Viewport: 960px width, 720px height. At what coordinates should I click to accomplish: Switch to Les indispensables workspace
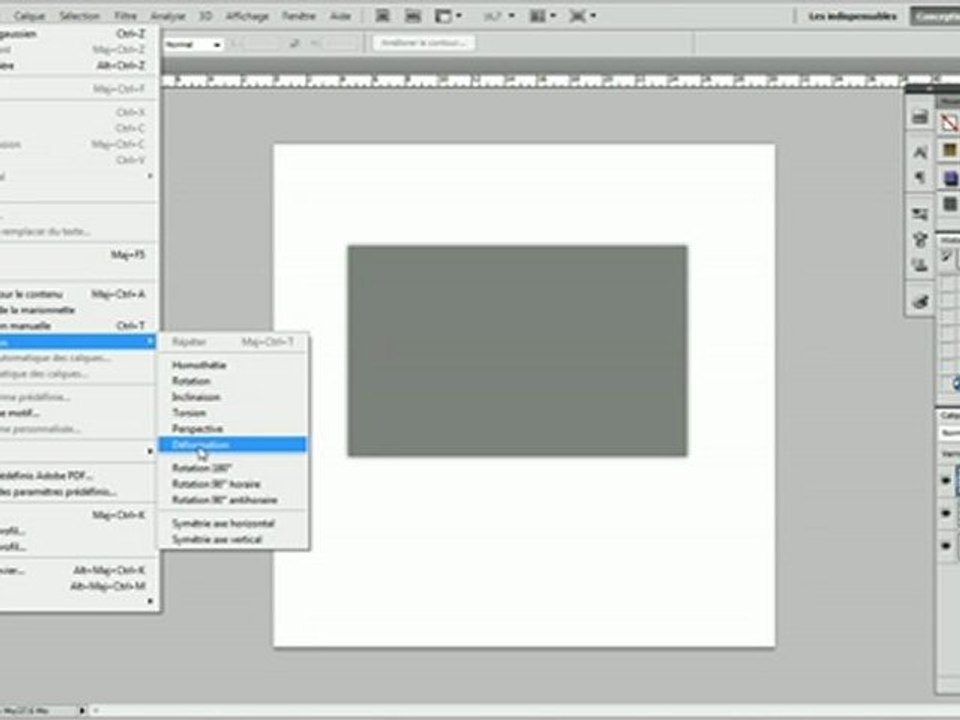852,17
